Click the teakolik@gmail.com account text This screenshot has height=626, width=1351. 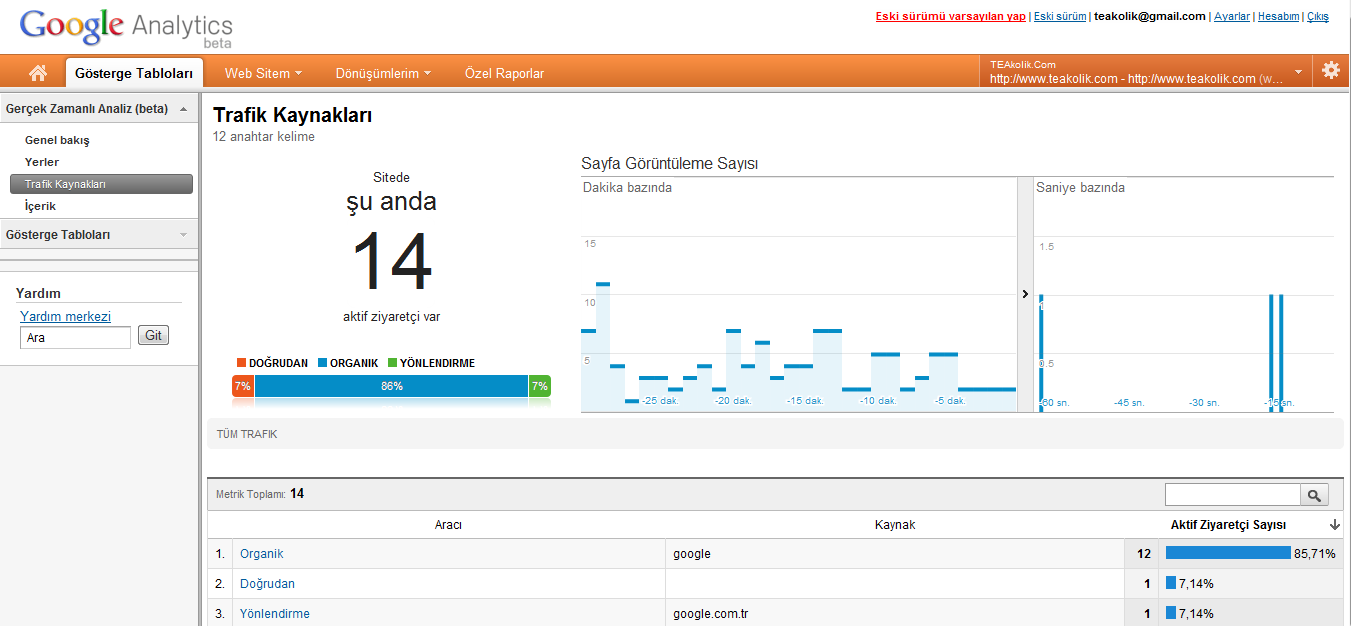(1150, 16)
